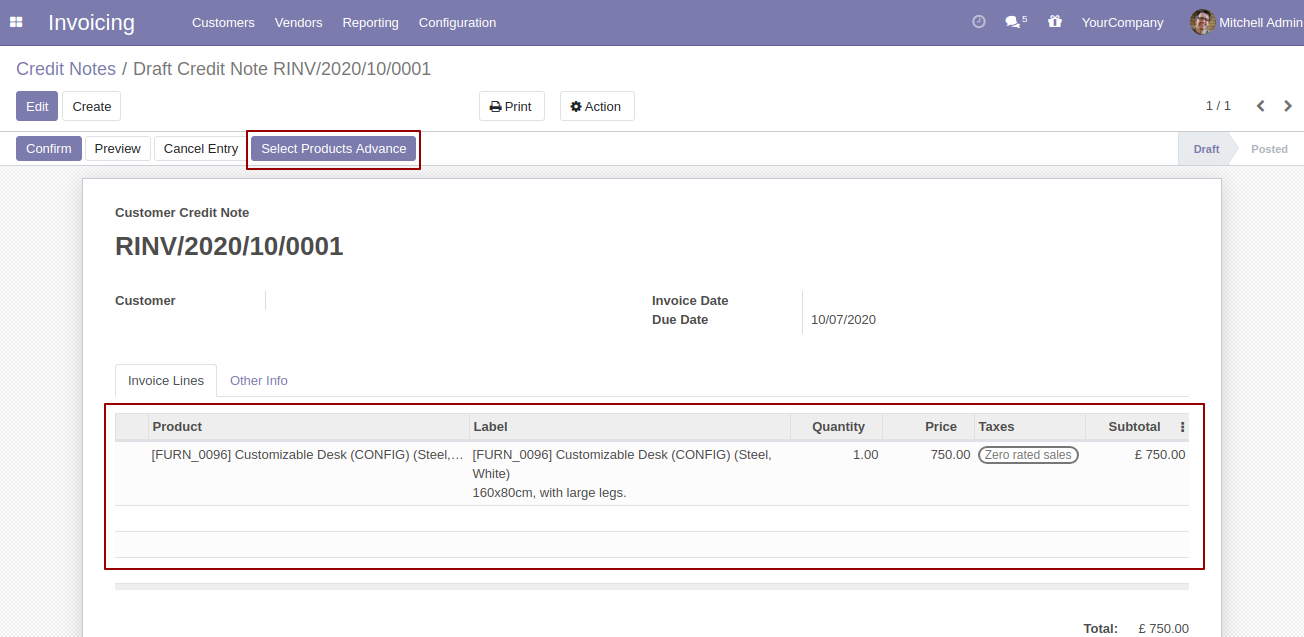Image resolution: width=1304 pixels, height=637 pixels.
Task: Click the gift icon in top bar
Action: pos(1055,22)
